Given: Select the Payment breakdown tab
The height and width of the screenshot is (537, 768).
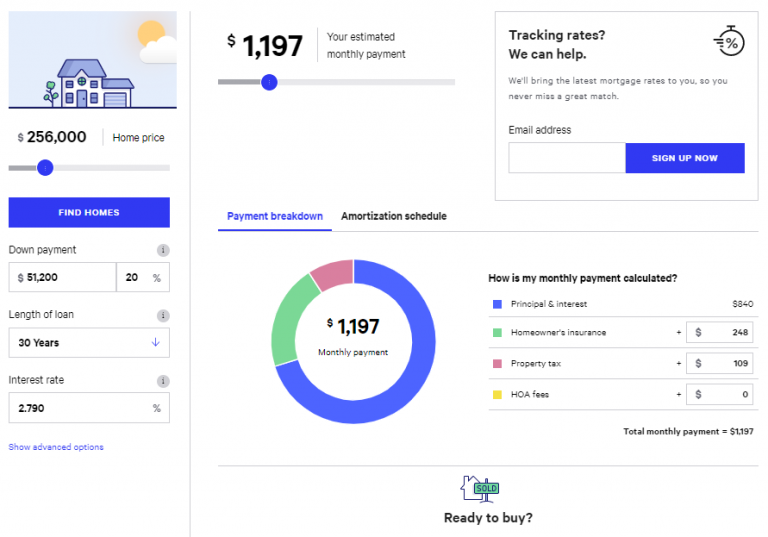Looking at the screenshot, I should pos(275,216).
